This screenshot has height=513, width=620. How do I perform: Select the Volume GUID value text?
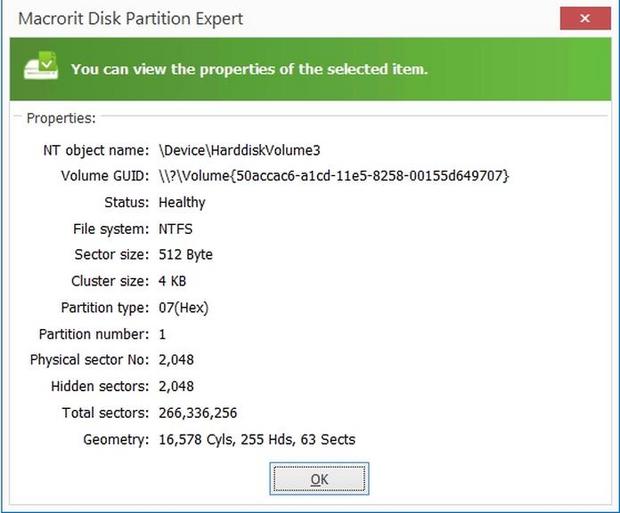[x=334, y=175]
